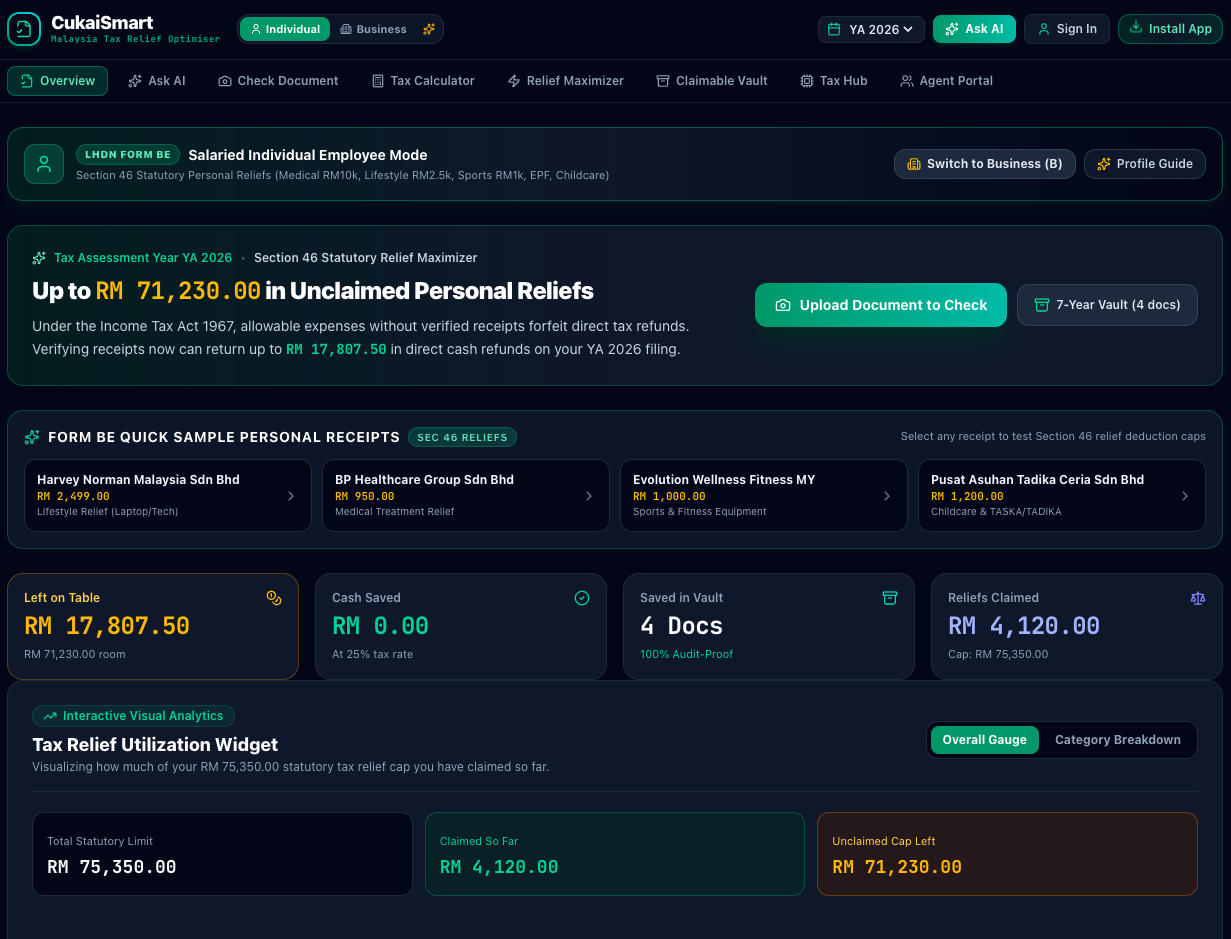Open the Claimable Vault tab
Image resolution: width=1231 pixels, height=939 pixels.
[x=712, y=81]
